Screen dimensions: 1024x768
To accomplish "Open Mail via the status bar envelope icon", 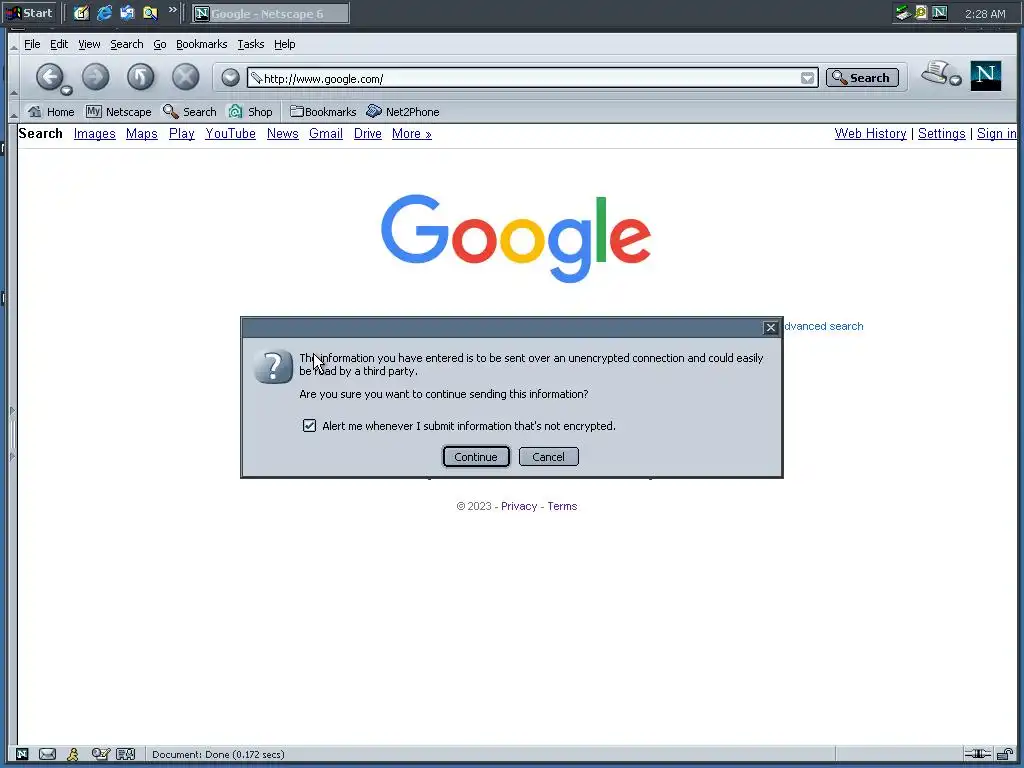I will pos(48,754).
